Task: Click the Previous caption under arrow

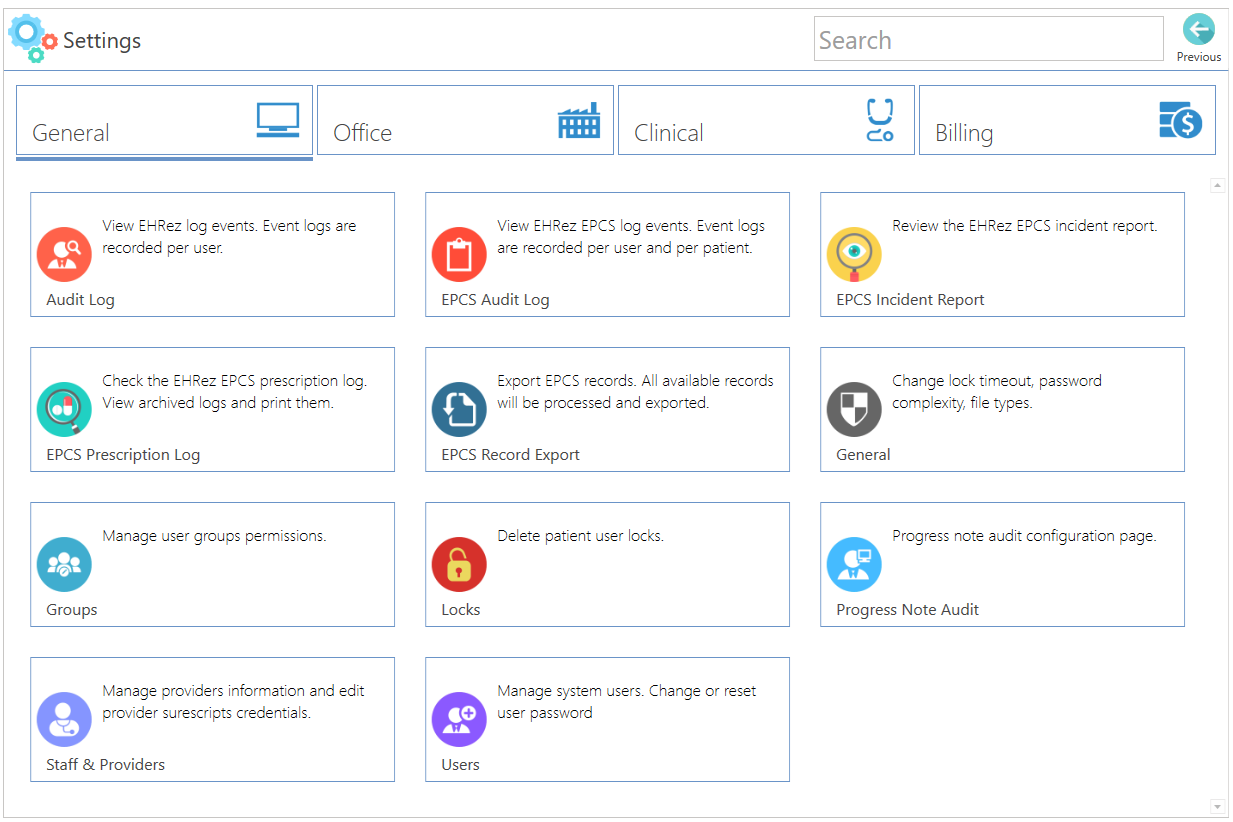Action: [x=1198, y=57]
